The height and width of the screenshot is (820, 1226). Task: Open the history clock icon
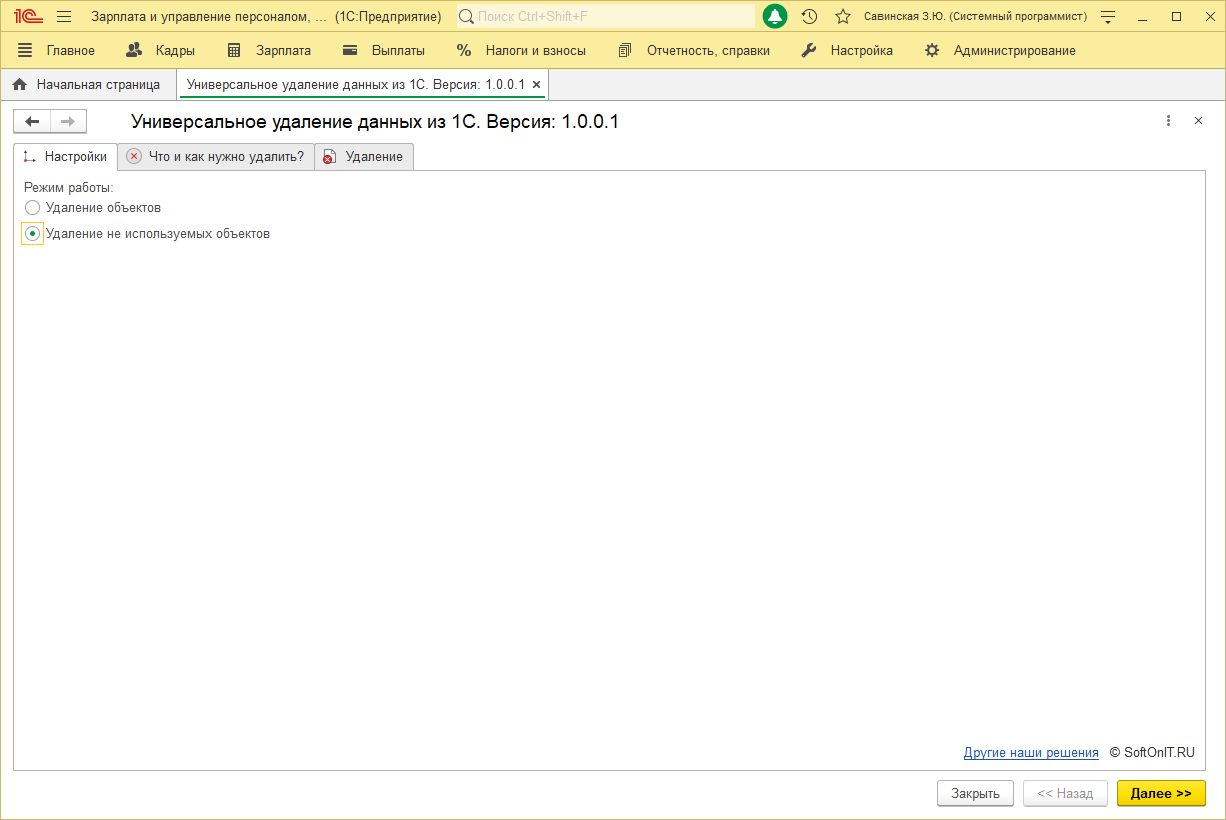click(x=809, y=16)
